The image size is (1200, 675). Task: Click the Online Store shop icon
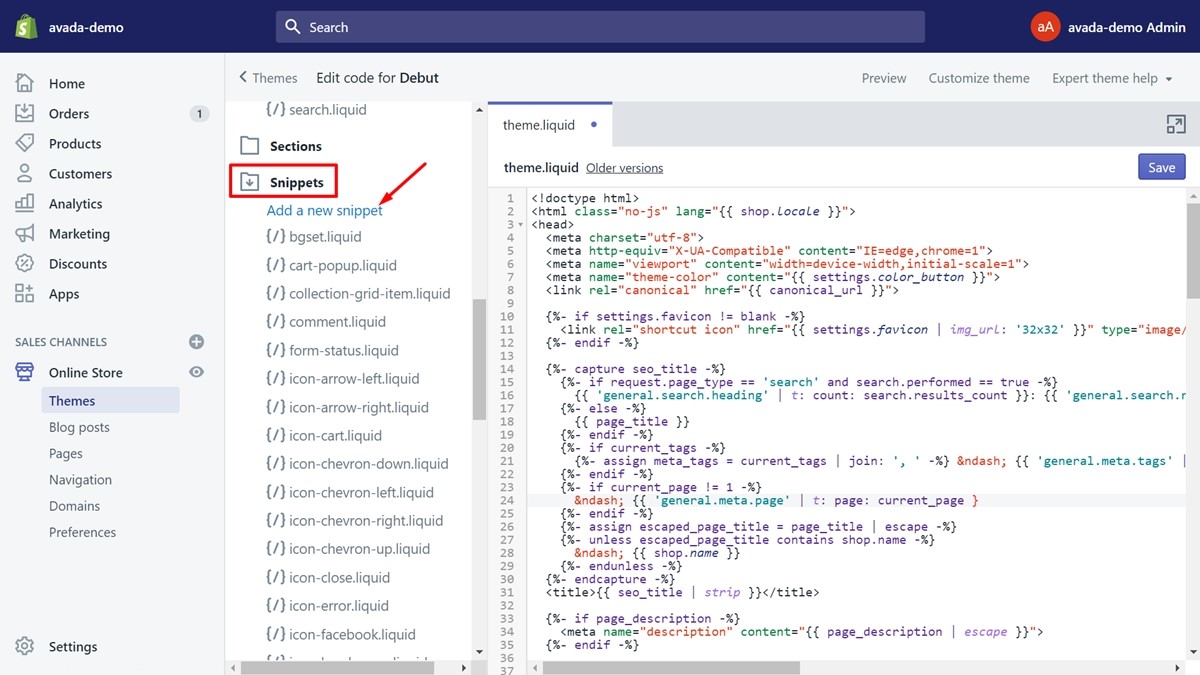click(25, 372)
